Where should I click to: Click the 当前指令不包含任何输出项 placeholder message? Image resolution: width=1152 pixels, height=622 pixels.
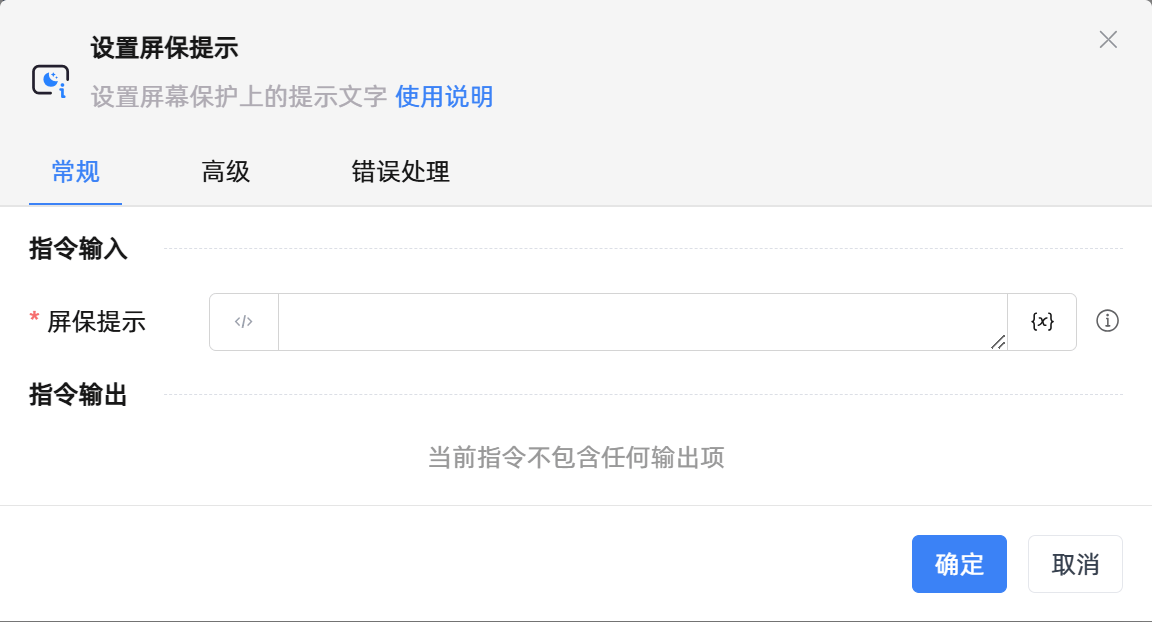(576, 457)
